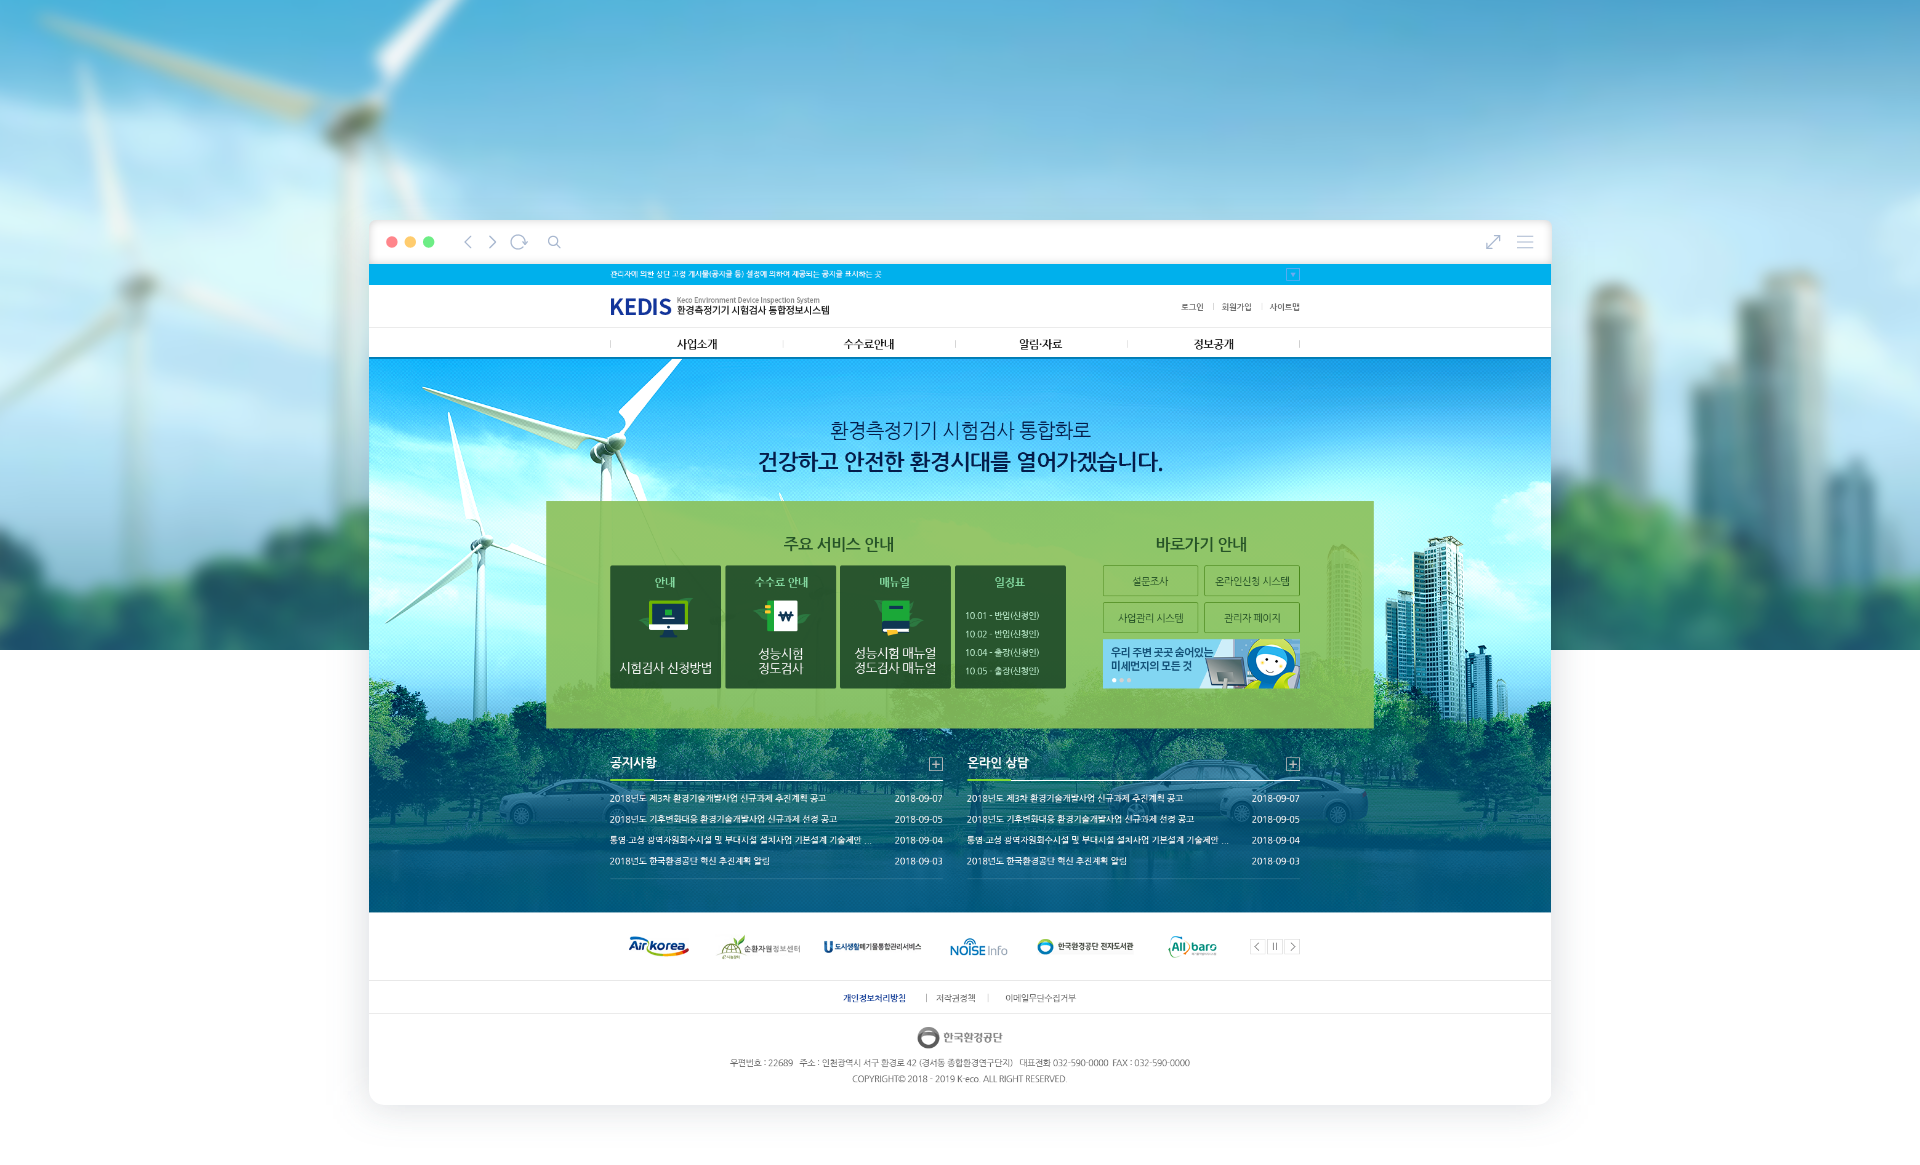Expand the 온라인 상담 section with plus
Screen dimensions: 1920x1165
coord(1293,764)
